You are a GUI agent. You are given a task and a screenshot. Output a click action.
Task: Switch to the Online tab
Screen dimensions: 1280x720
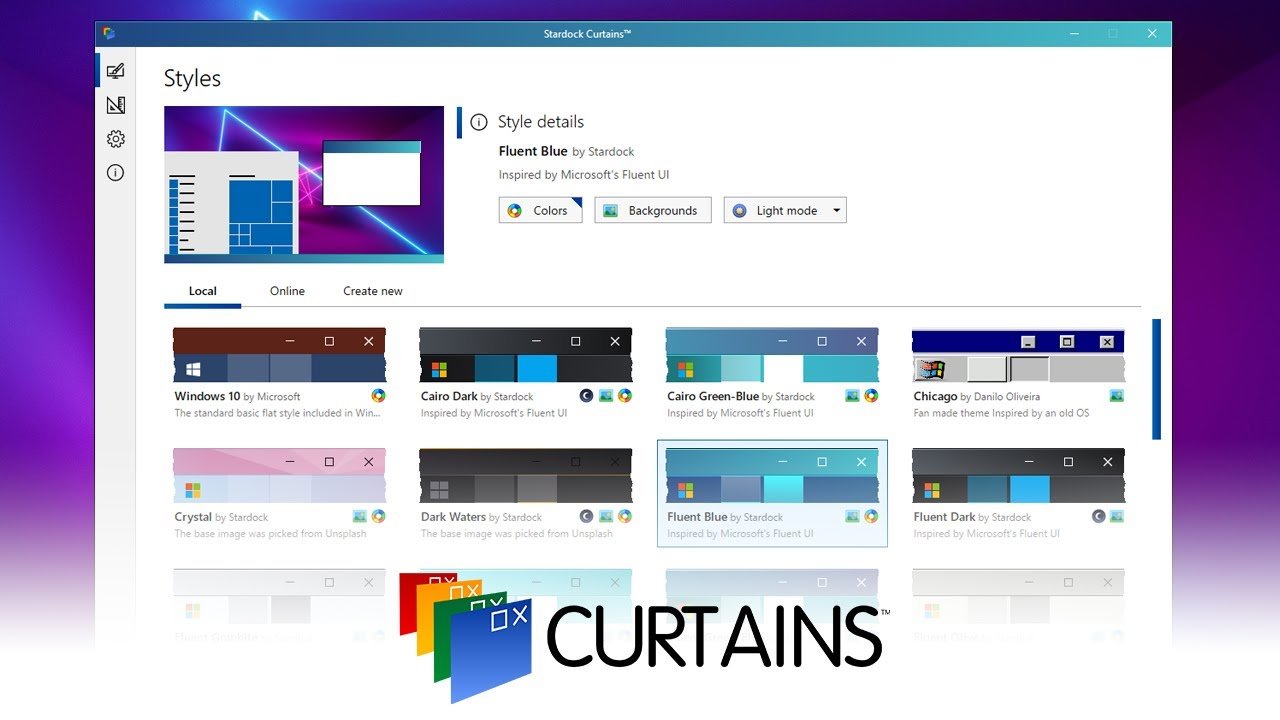[287, 291]
